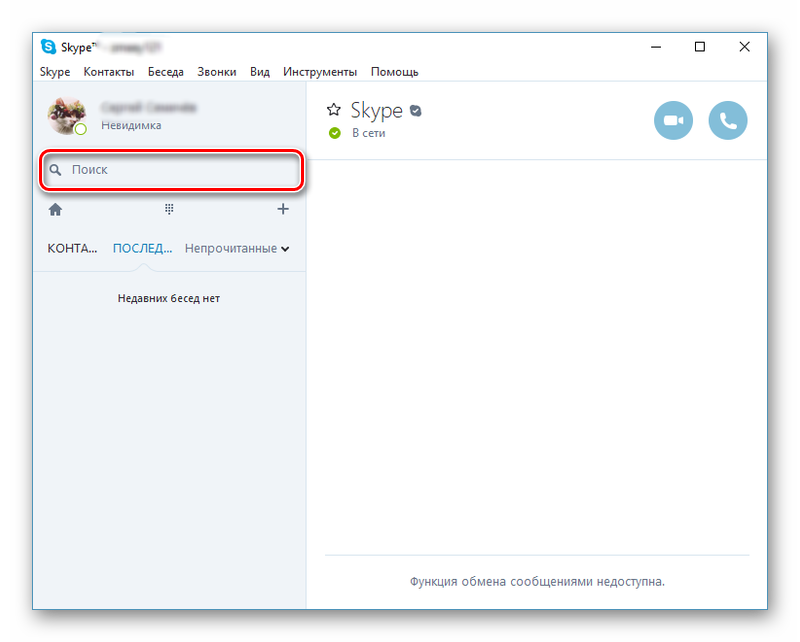Focus the Поиск search field
Screen dimensions: 800x642
172,170
